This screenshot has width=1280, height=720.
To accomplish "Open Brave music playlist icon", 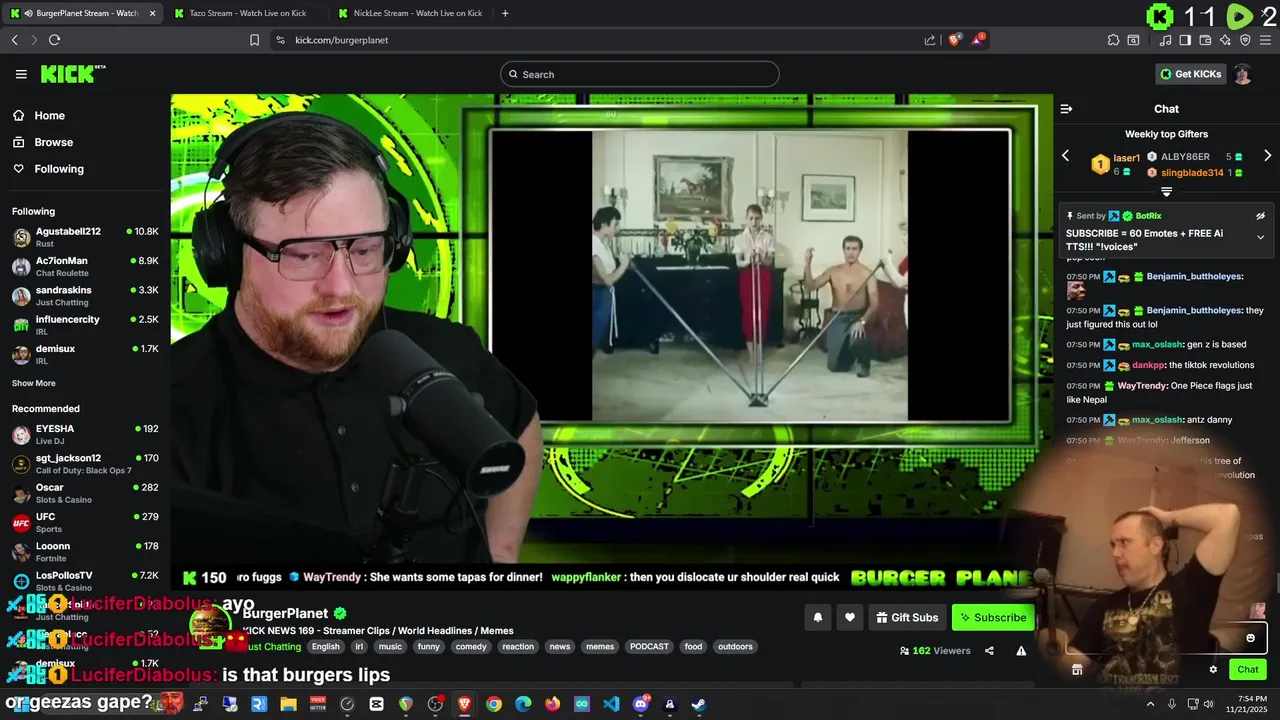I will [1165, 40].
